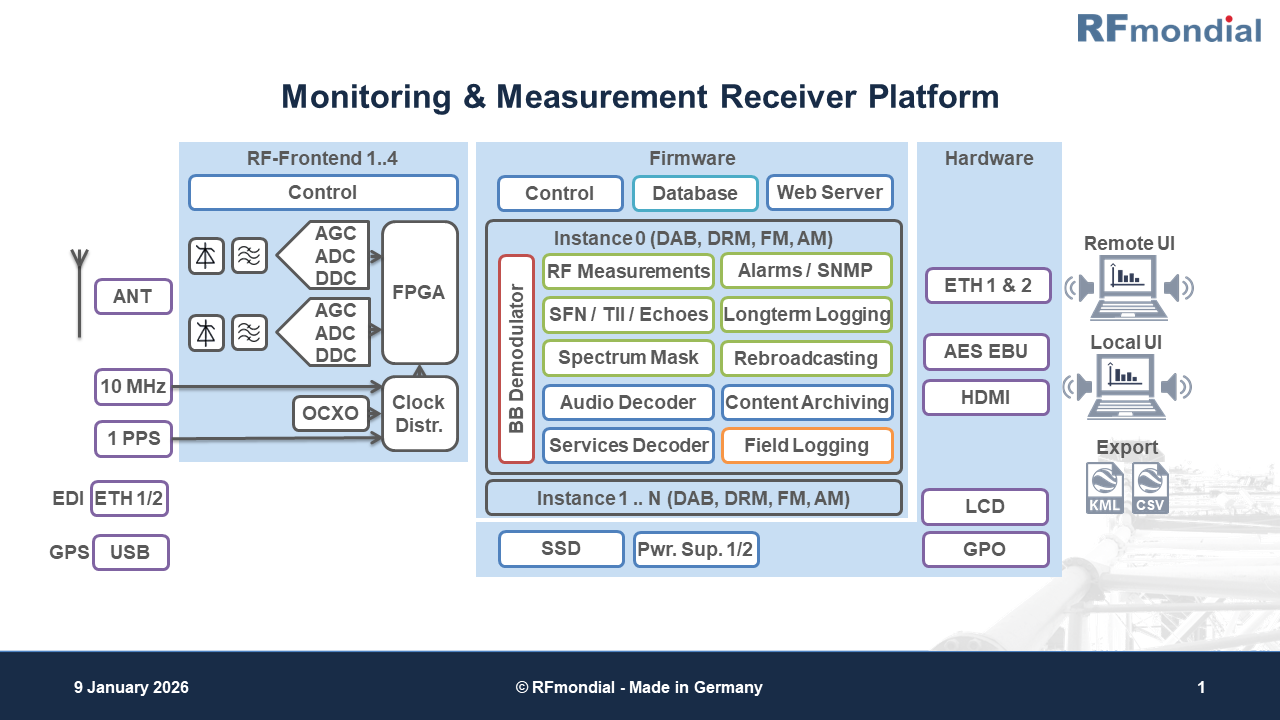Viewport: 1280px width, 720px height.
Task: Click the CSV export icon
Action: click(1151, 487)
